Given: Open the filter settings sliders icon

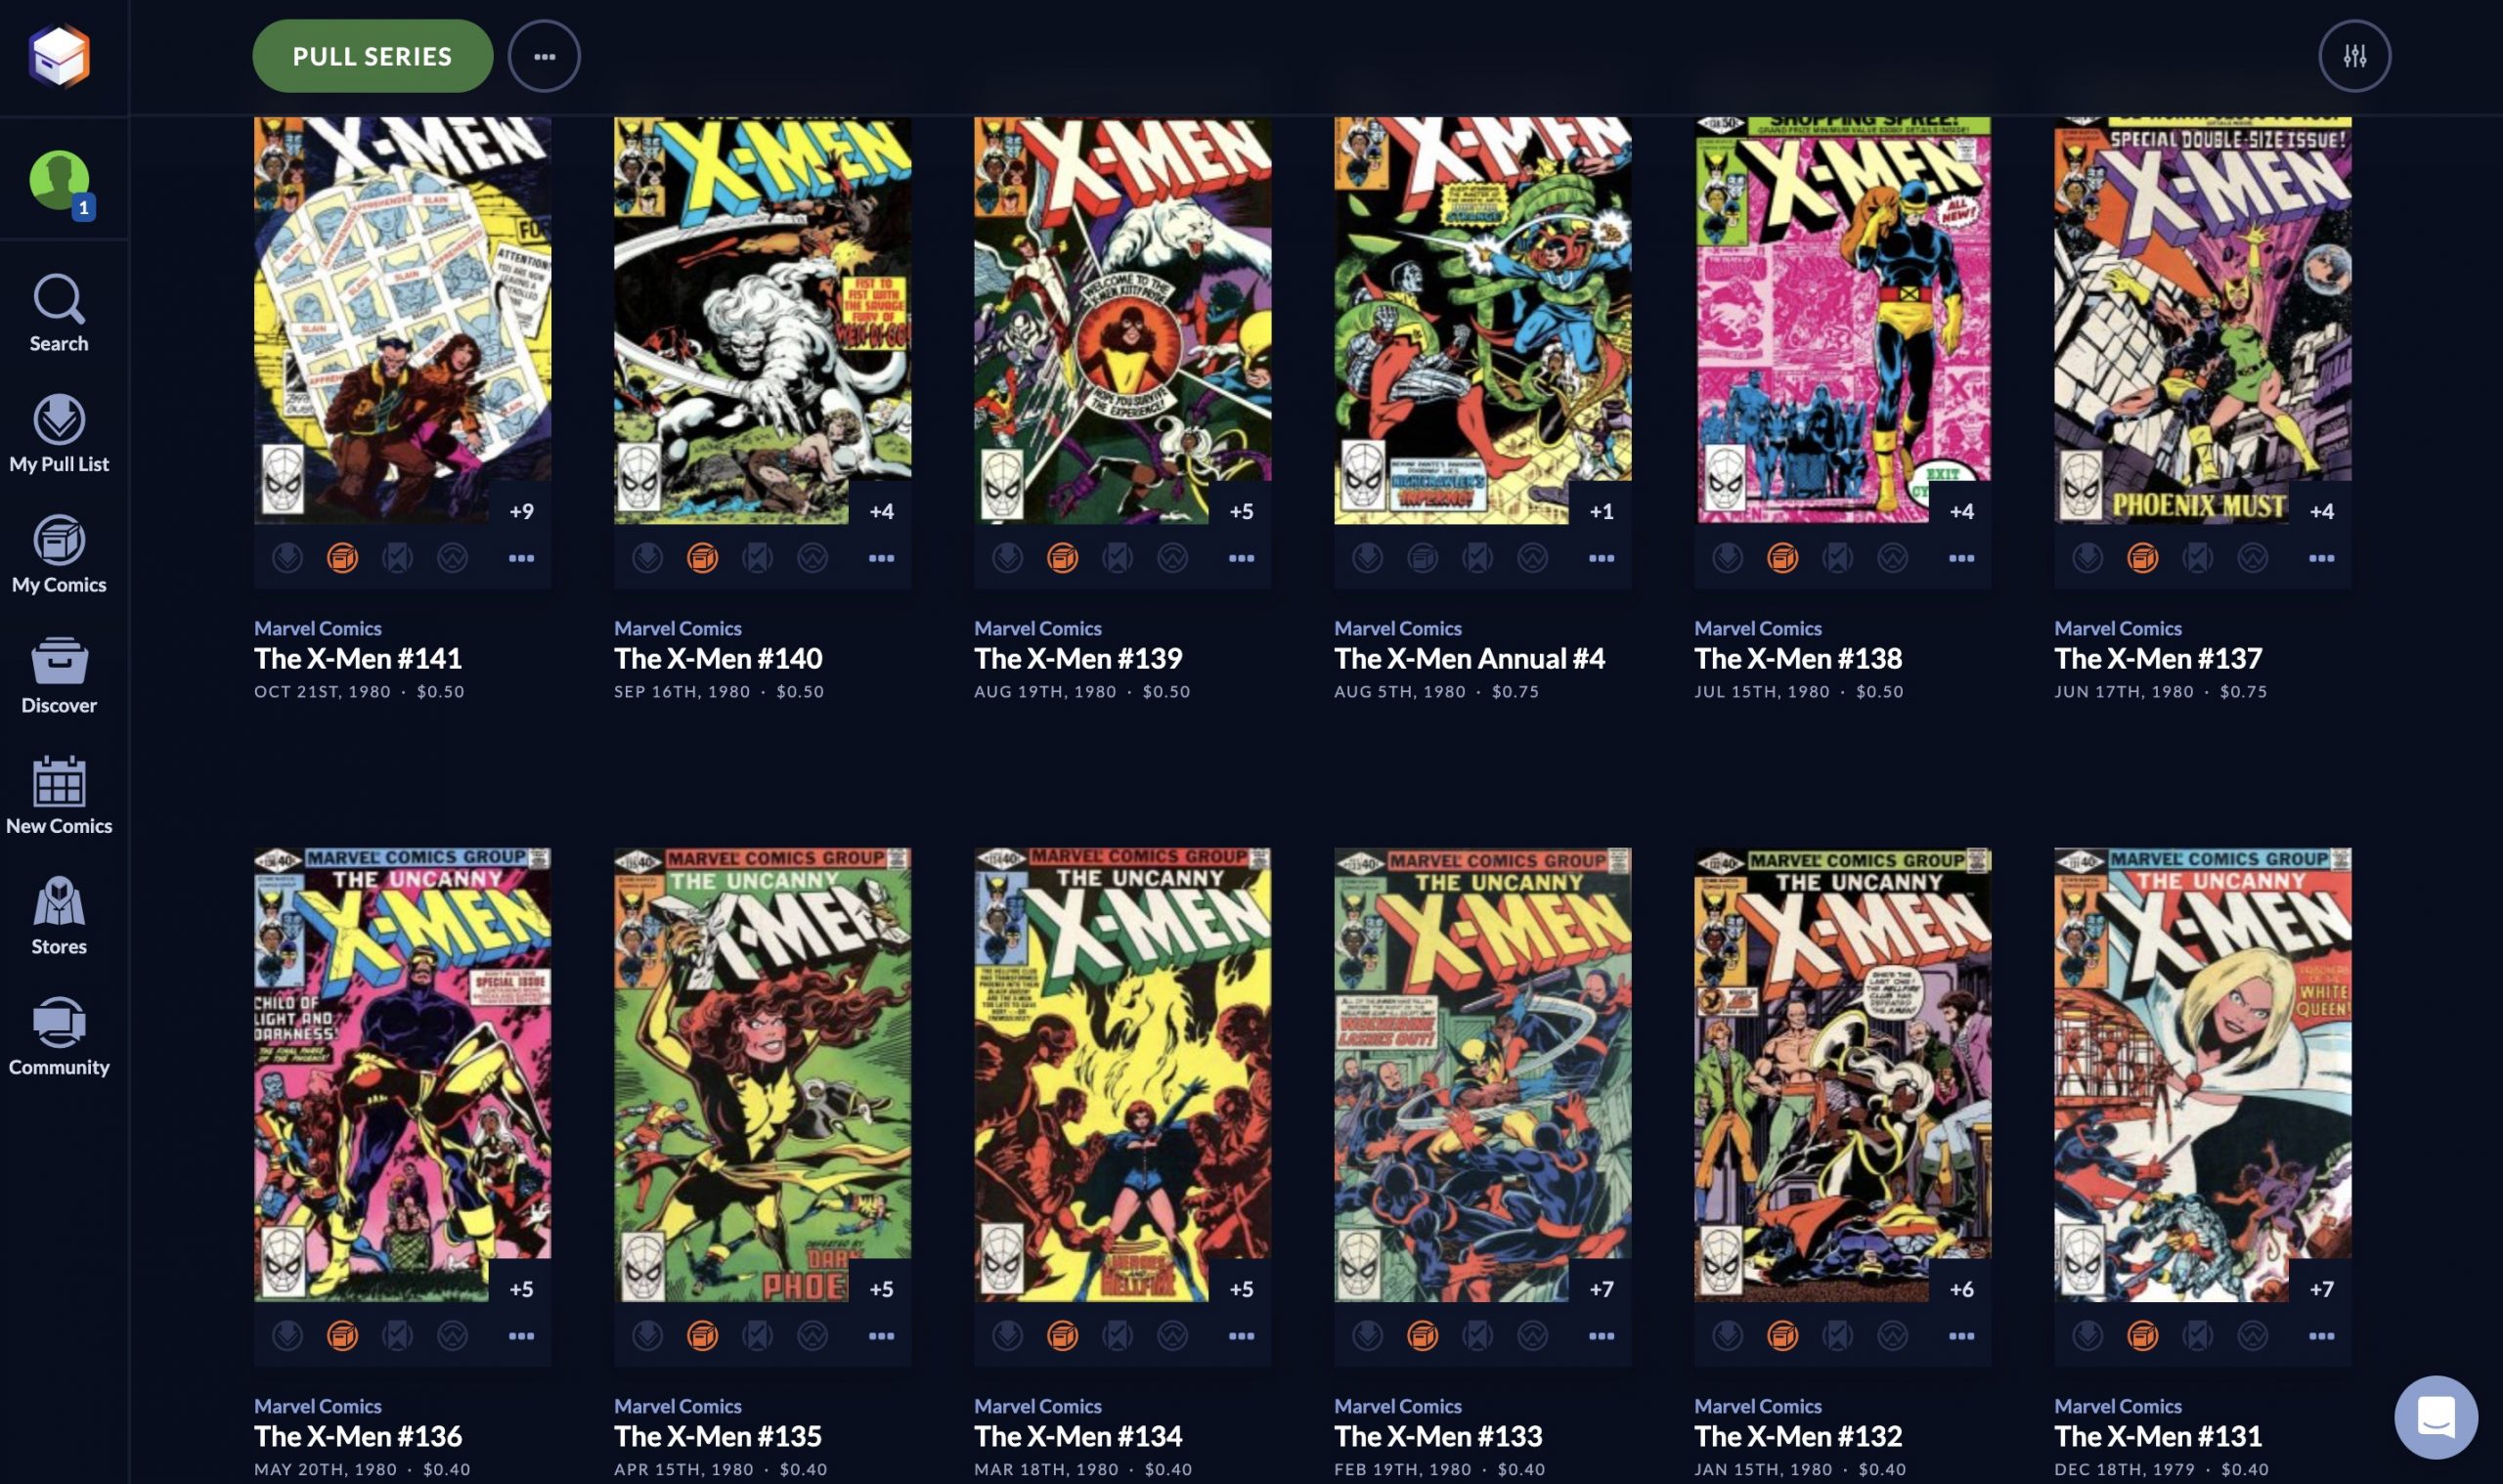Looking at the screenshot, I should click(x=2354, y=56).
